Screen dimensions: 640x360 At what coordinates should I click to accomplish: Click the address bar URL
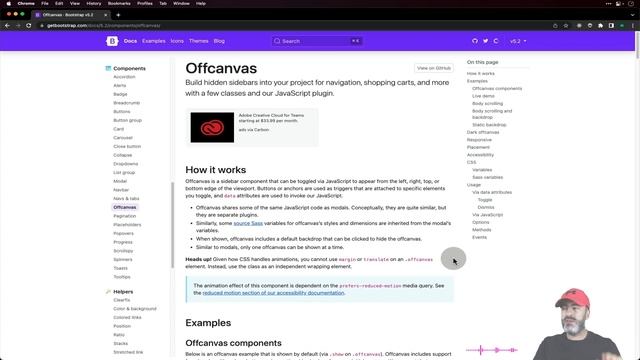coord(103,26)
